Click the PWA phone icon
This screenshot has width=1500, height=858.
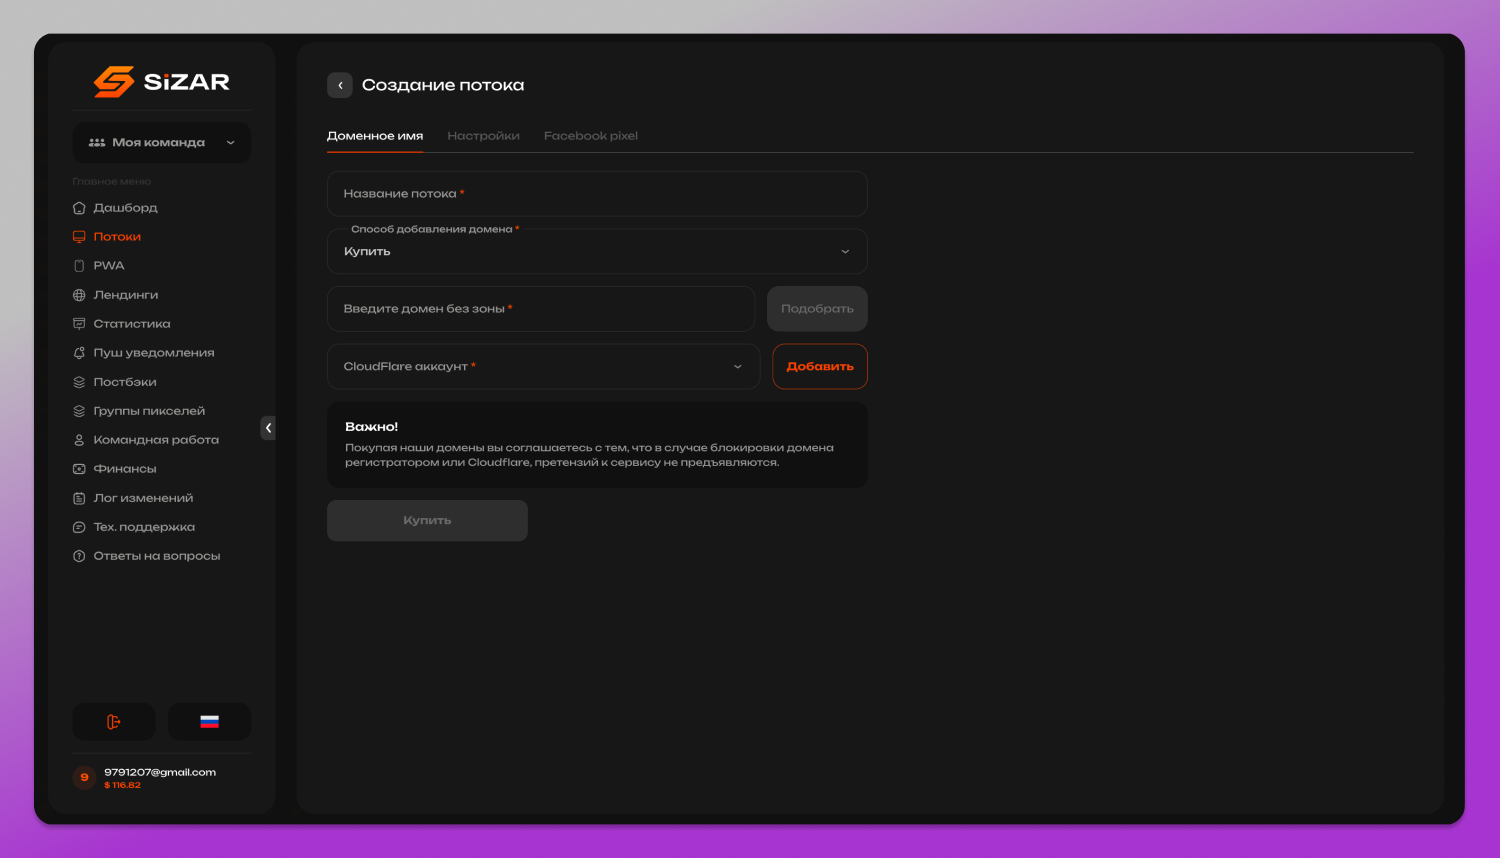pos(79,266)
